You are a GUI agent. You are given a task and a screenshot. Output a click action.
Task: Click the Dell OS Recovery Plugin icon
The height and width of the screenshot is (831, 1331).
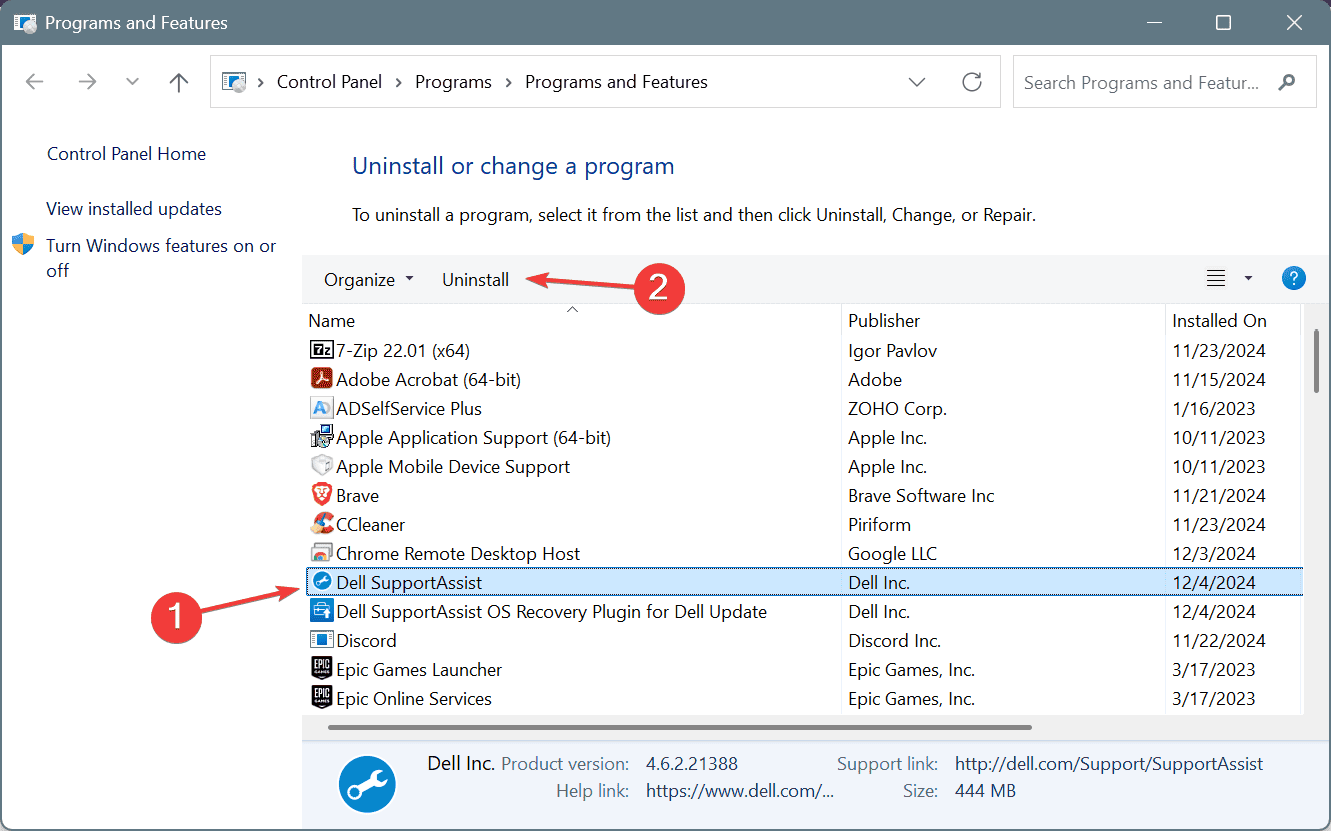pyautogui.click(x=321, y=611)
